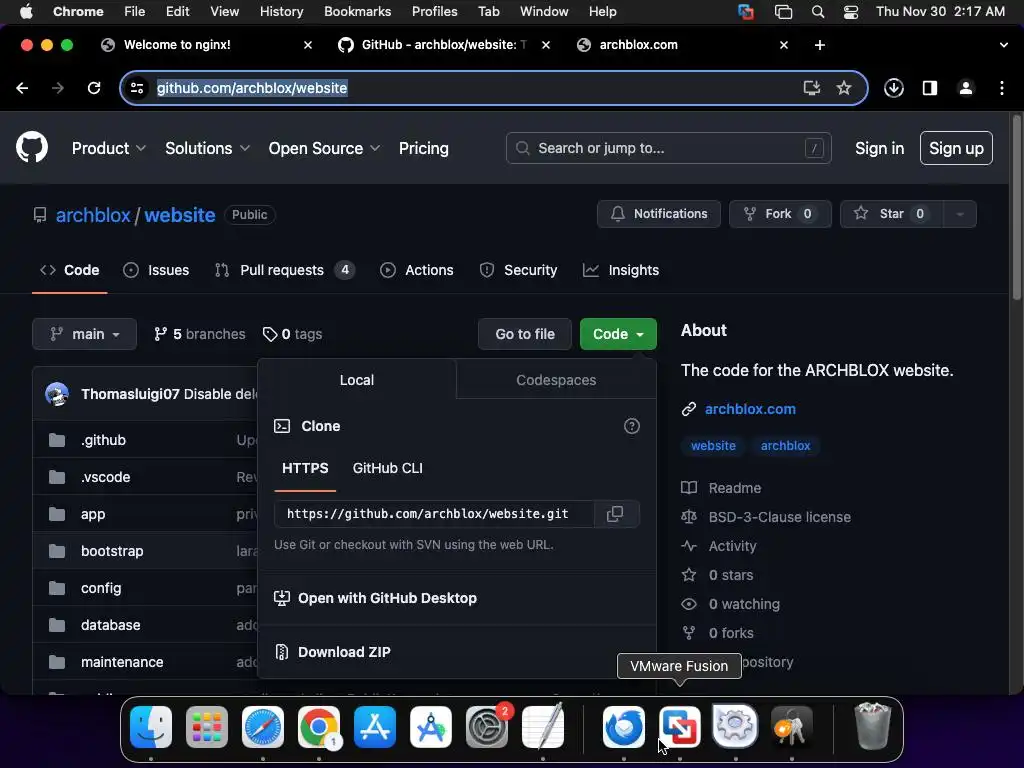
Task: Open the Pricing link
Action: [424, 148]
